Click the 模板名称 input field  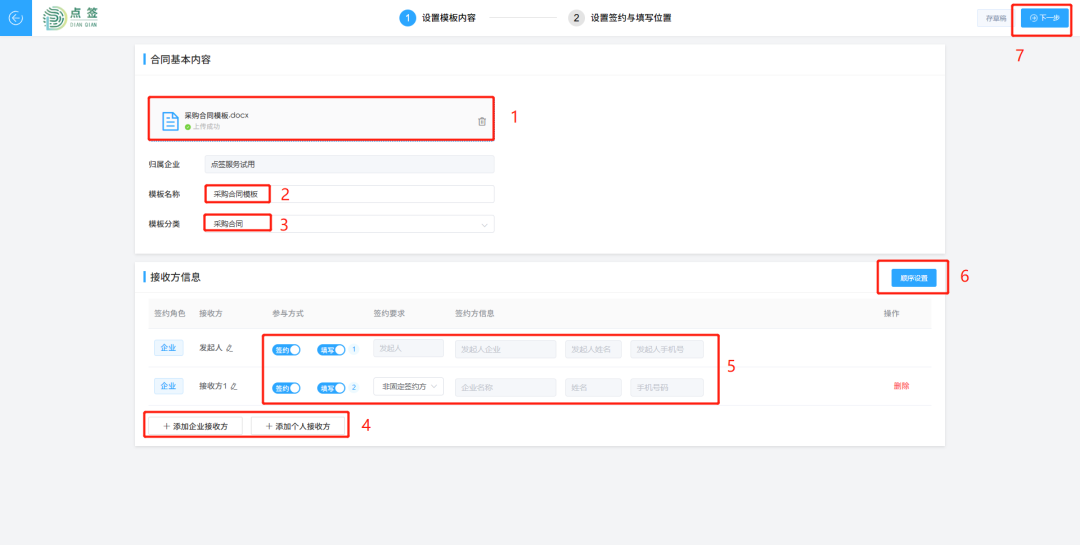coord(348,194)
